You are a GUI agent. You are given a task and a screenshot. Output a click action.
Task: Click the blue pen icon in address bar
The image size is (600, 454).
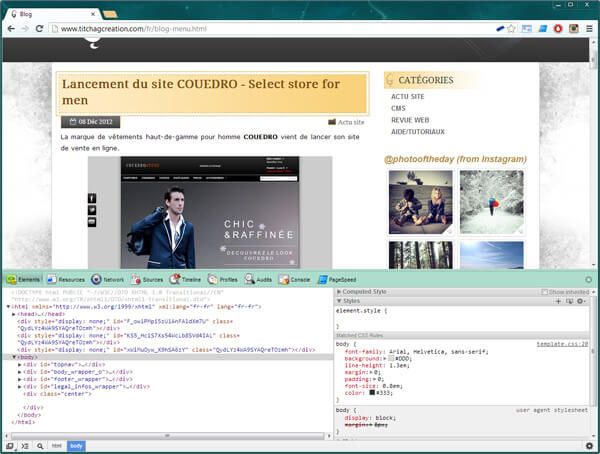click(x=500, y=29)
